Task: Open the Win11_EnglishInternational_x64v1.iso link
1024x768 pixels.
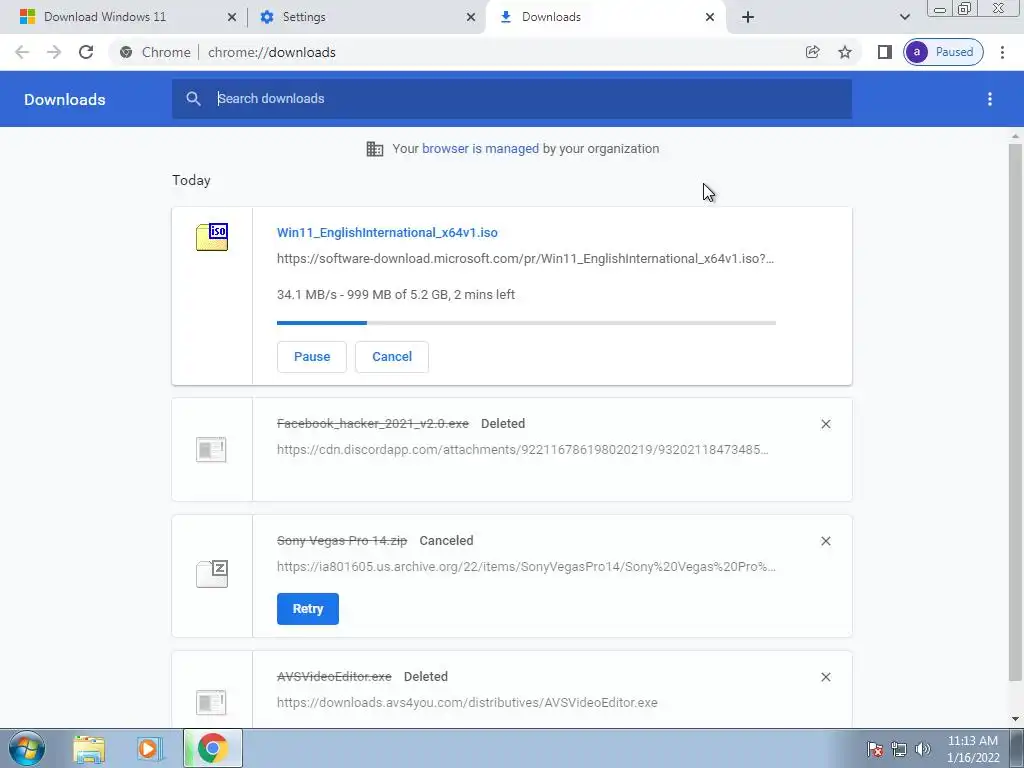Action: pyautogui.click(x=387, y=233)
